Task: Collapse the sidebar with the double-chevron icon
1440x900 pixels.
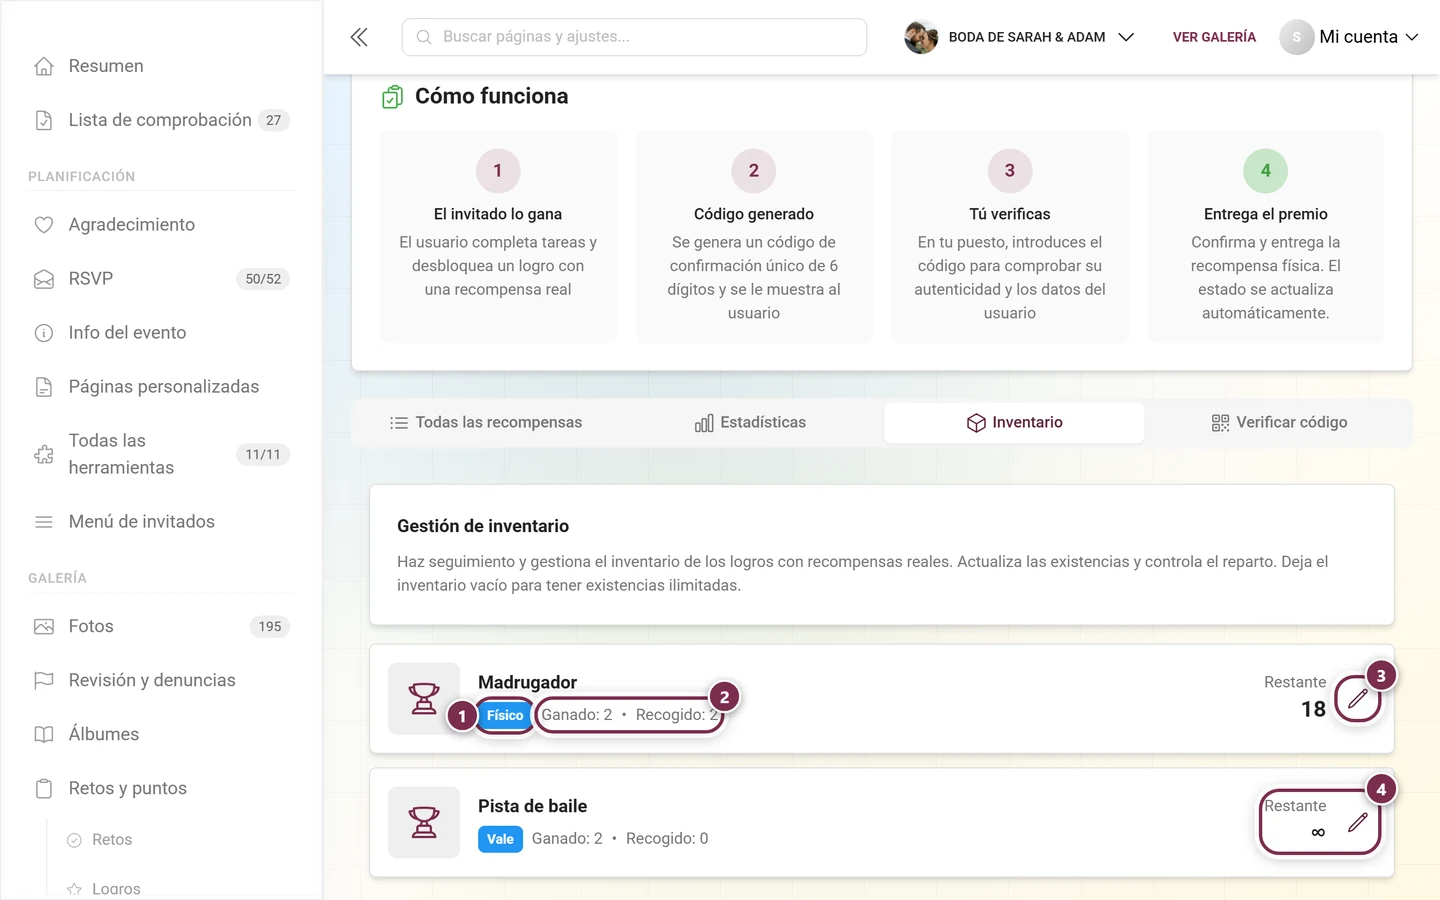Action: tap(359, 37)
